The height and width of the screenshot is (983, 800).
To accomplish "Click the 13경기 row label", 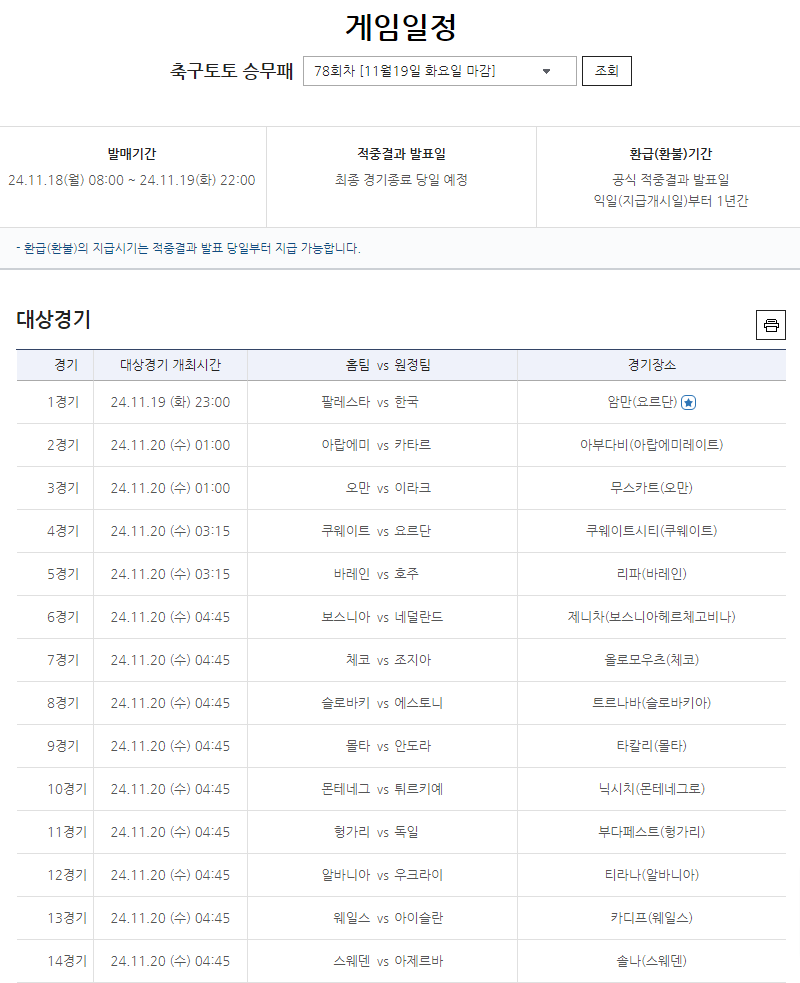I will coord(67,918).
